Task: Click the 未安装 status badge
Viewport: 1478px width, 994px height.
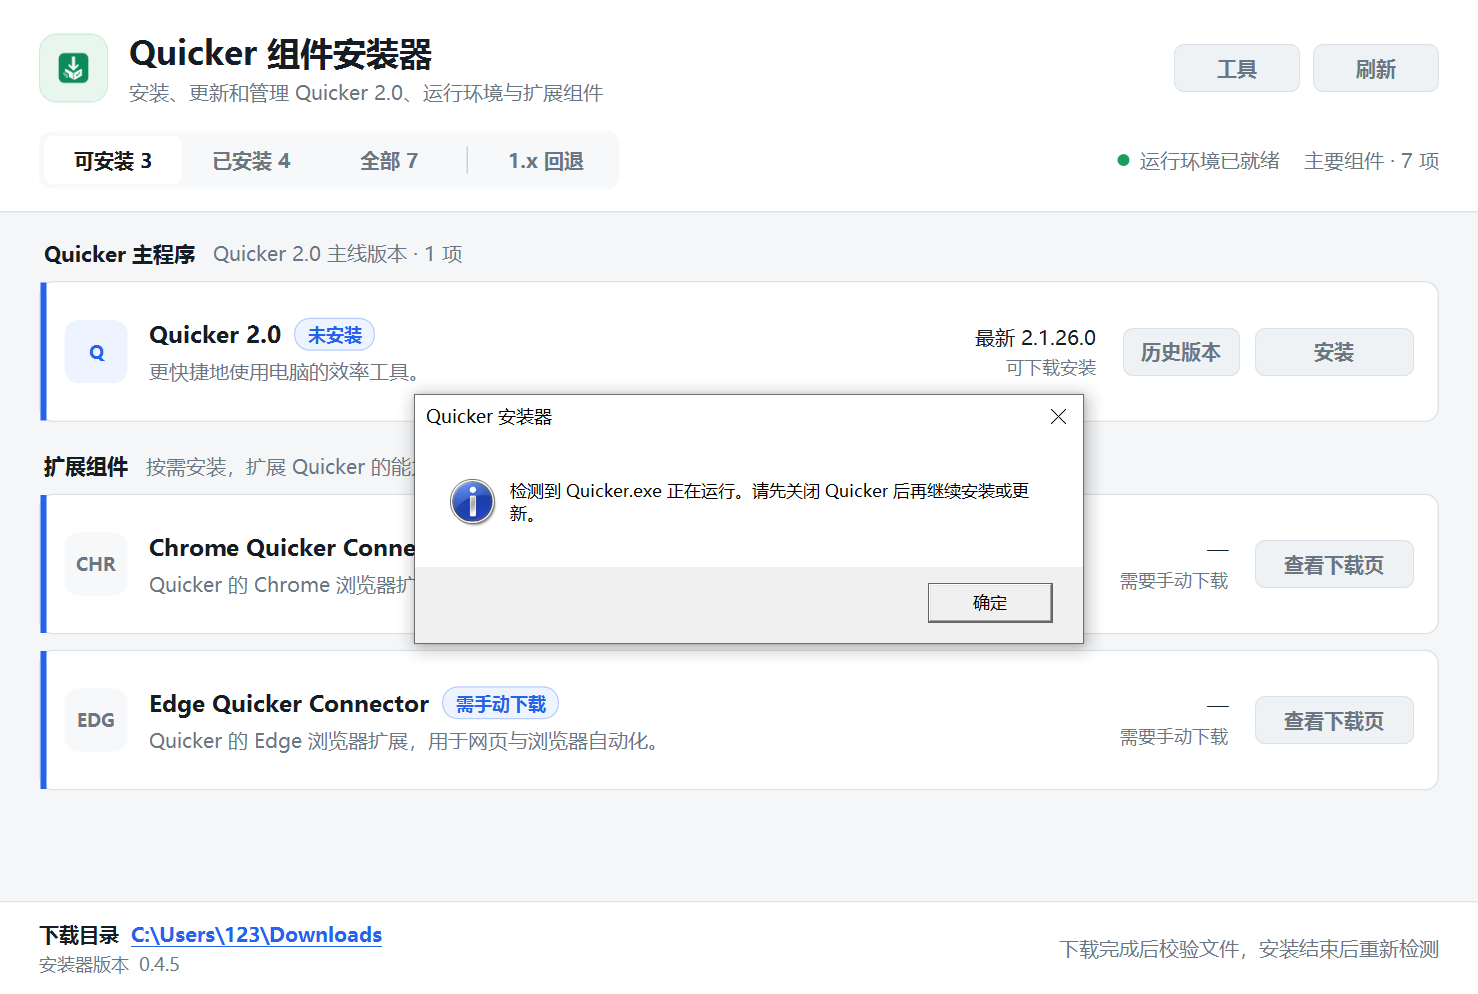Action: click(x=334, y=335)
